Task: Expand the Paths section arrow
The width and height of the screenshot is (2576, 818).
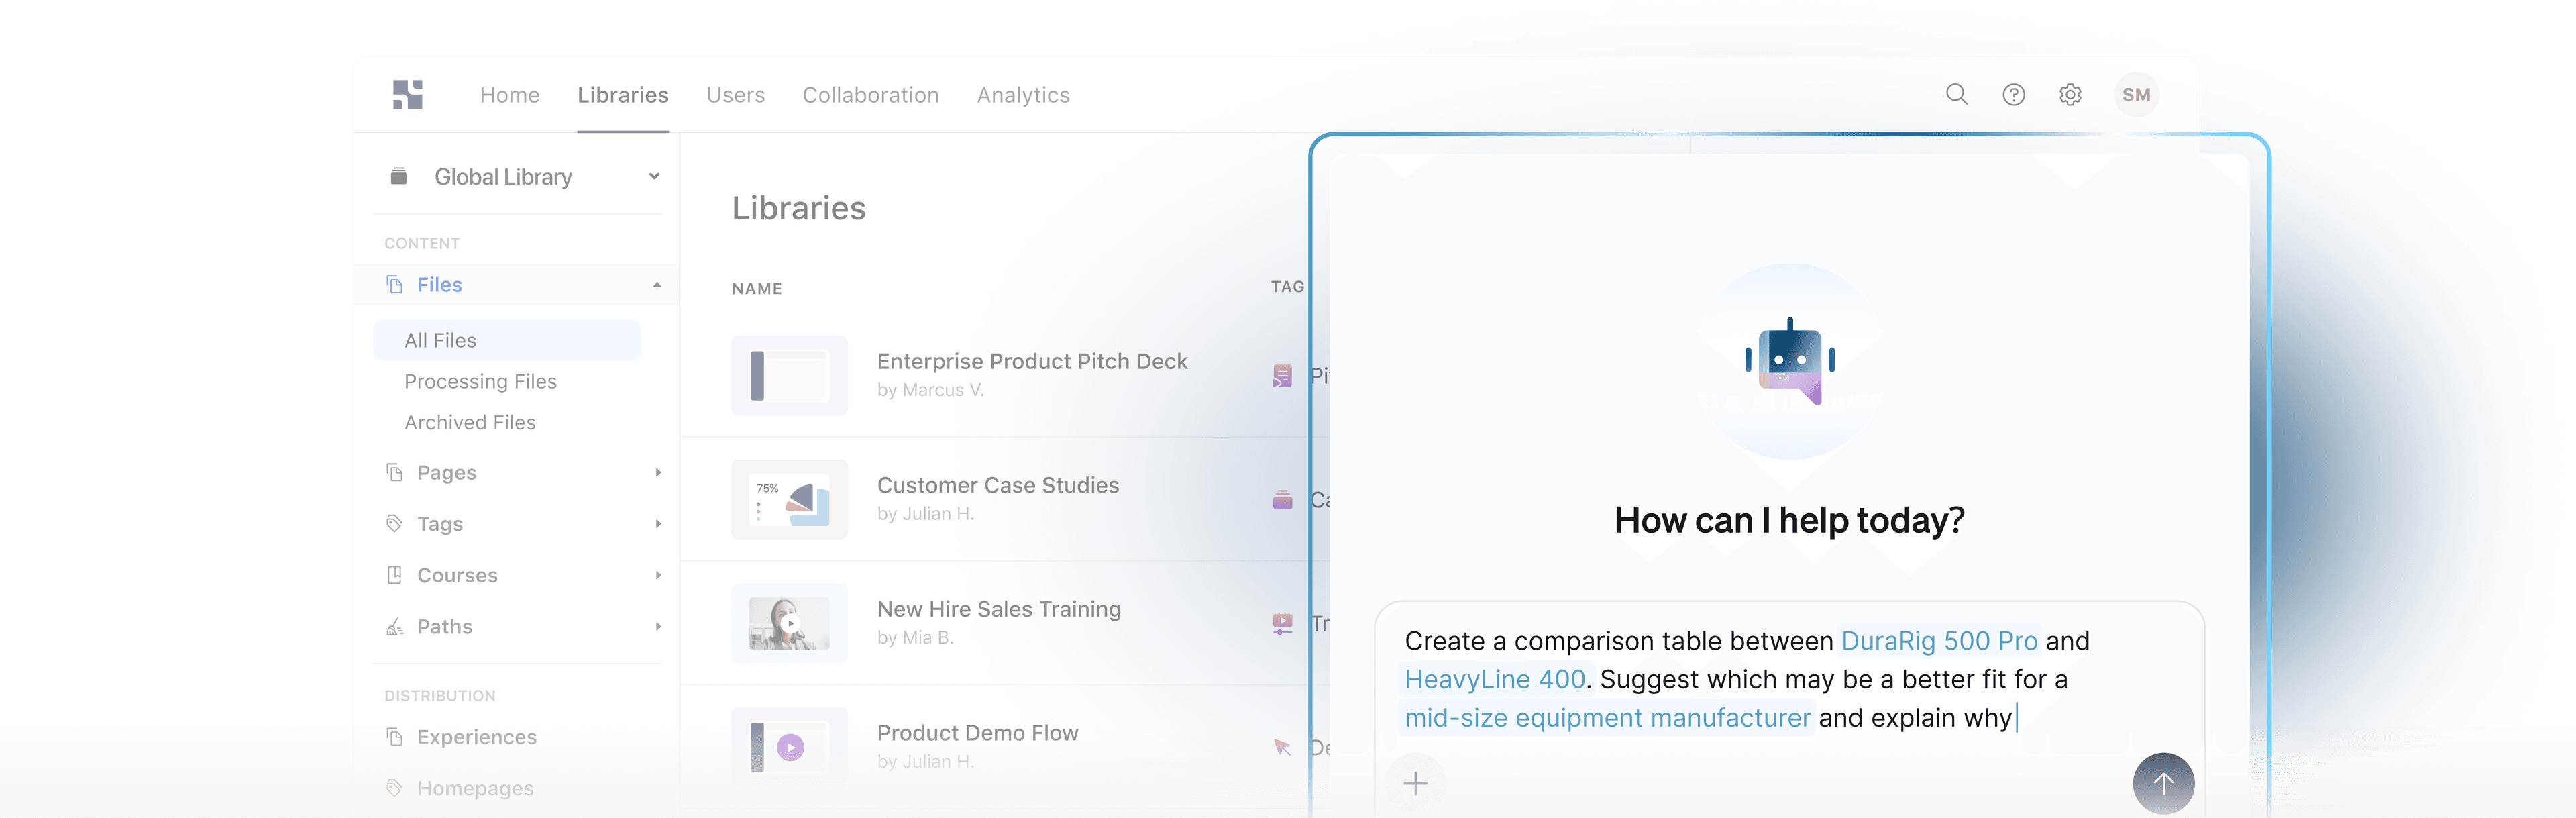Action: [658, 627]
